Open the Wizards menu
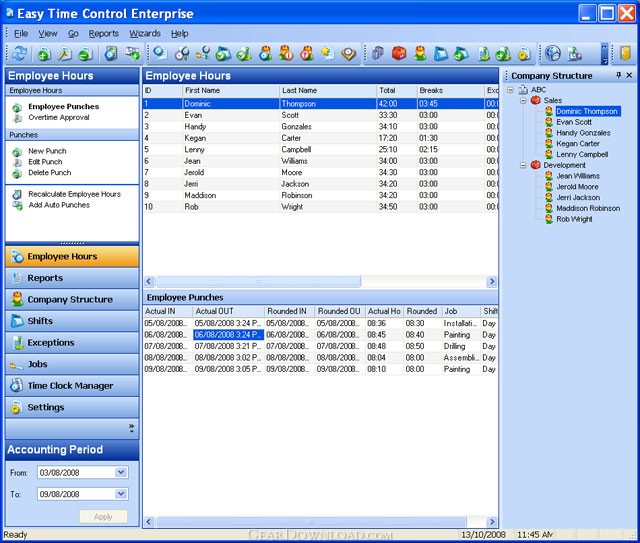Viewport: 640px width, 543px height. tap(145, 33)
